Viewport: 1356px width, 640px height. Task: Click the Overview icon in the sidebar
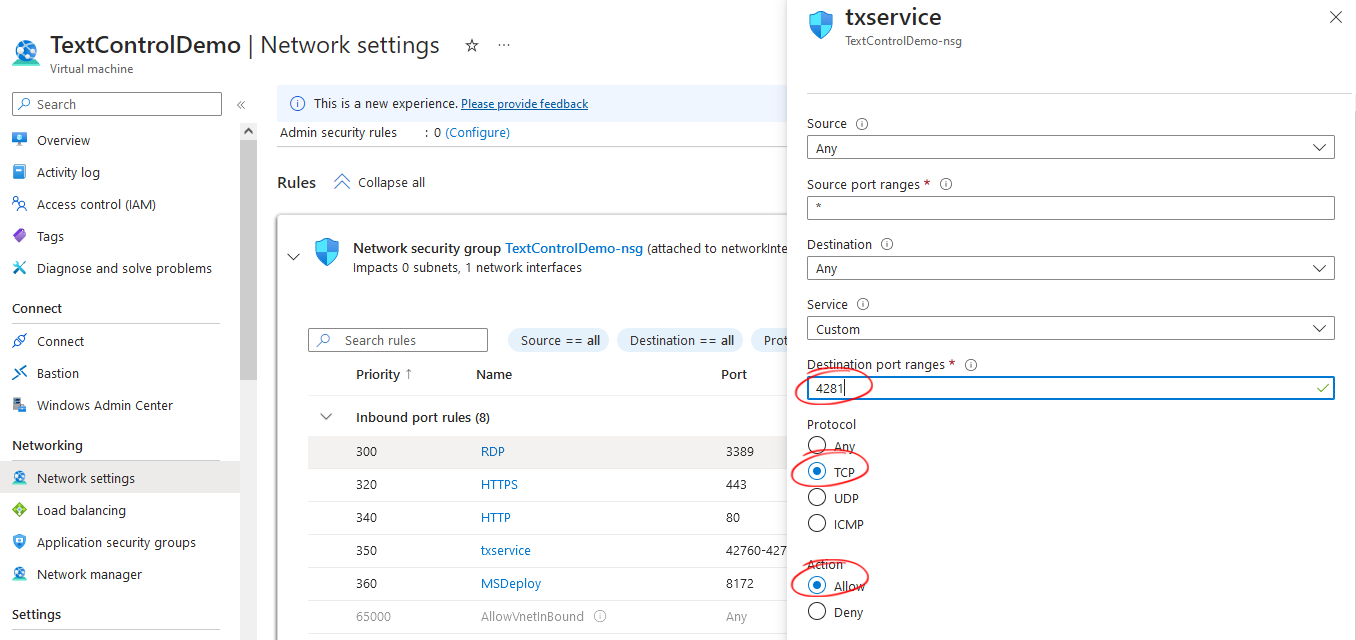pos(20,140)
